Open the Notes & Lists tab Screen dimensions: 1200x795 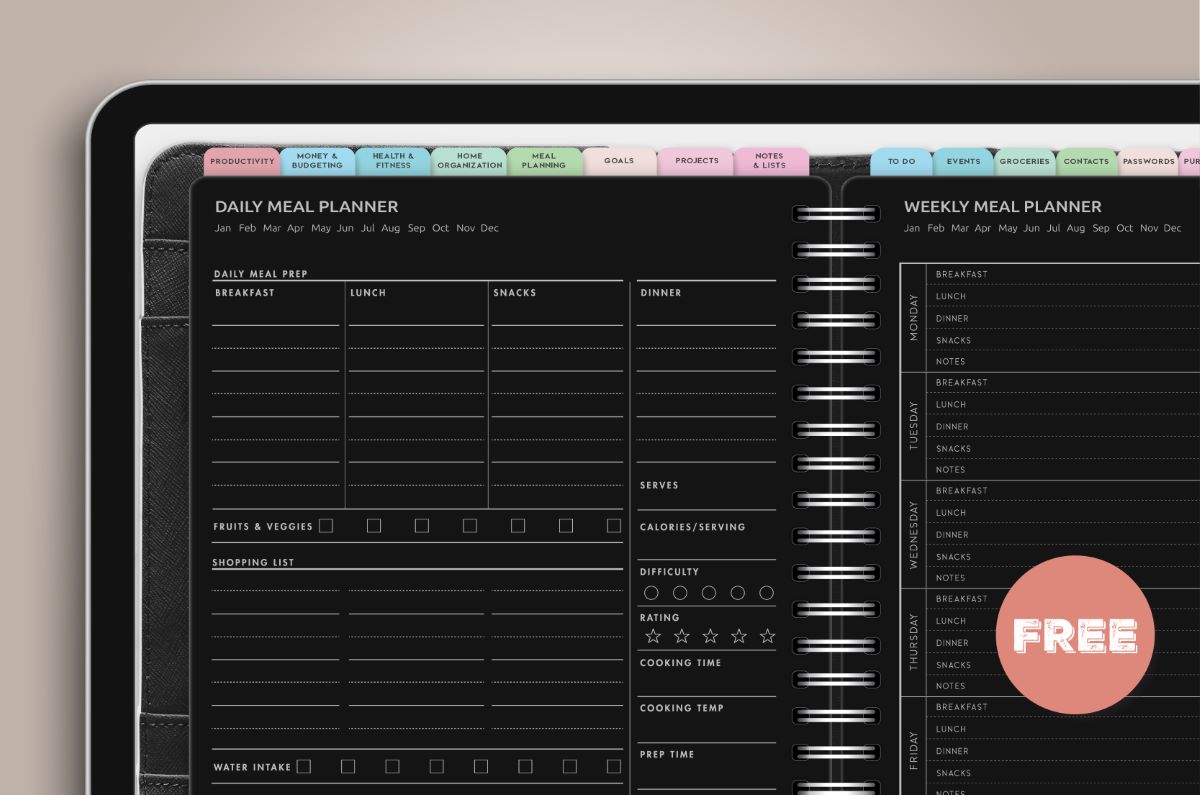771,161
